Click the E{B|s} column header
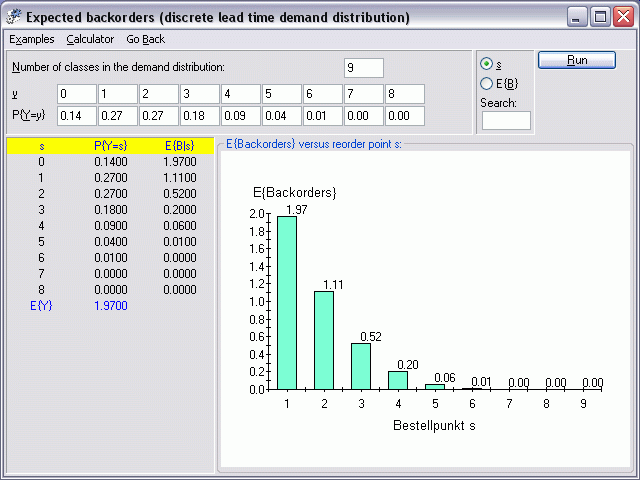640x480 pixels. [x=181, y=146]
